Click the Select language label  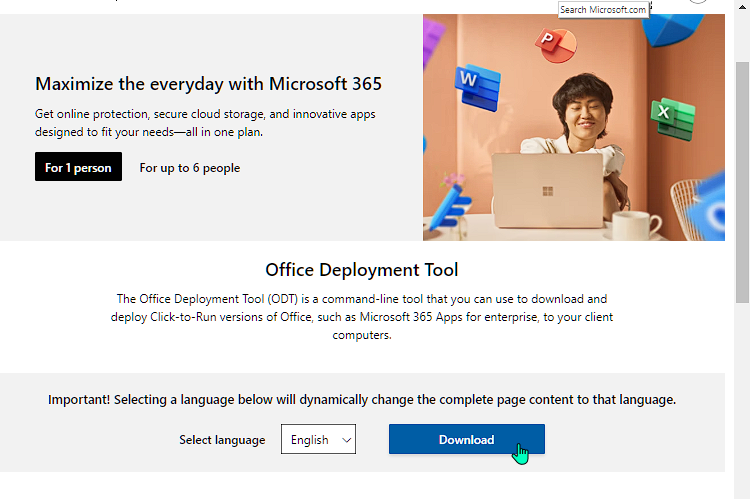222,440
